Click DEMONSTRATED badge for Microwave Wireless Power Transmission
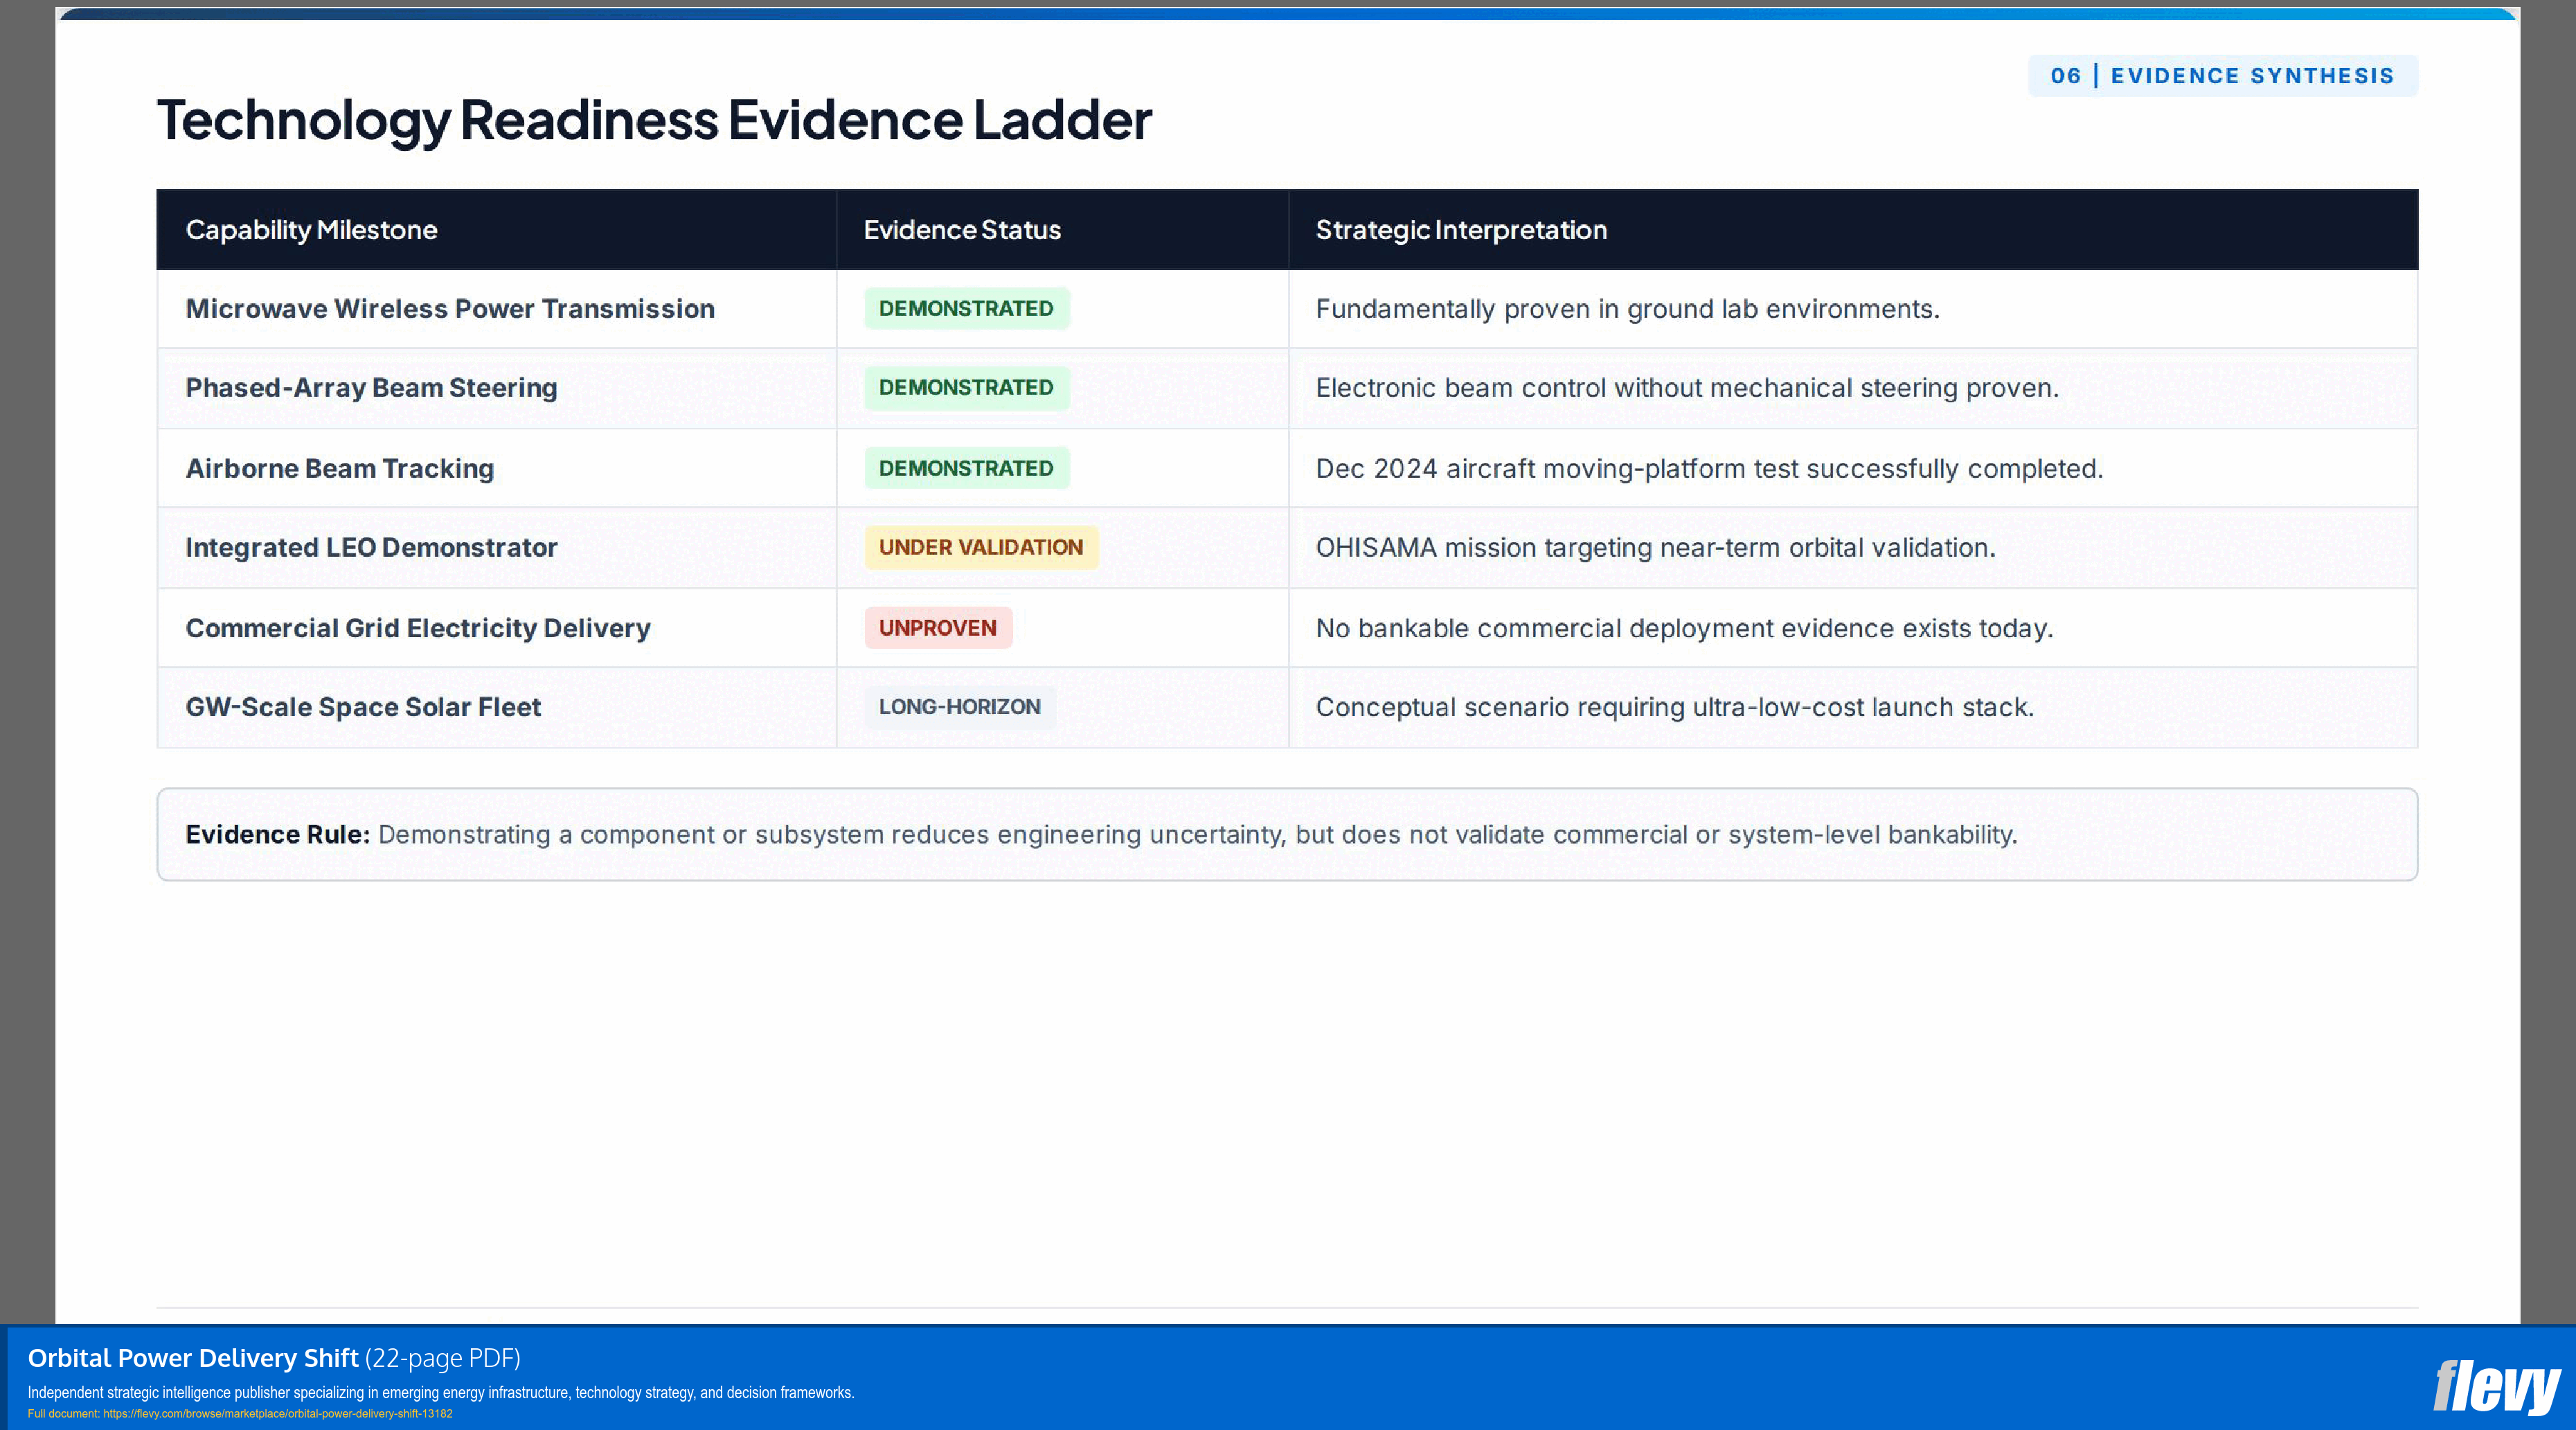The image size is (2576, 1430). coord(966,309)
